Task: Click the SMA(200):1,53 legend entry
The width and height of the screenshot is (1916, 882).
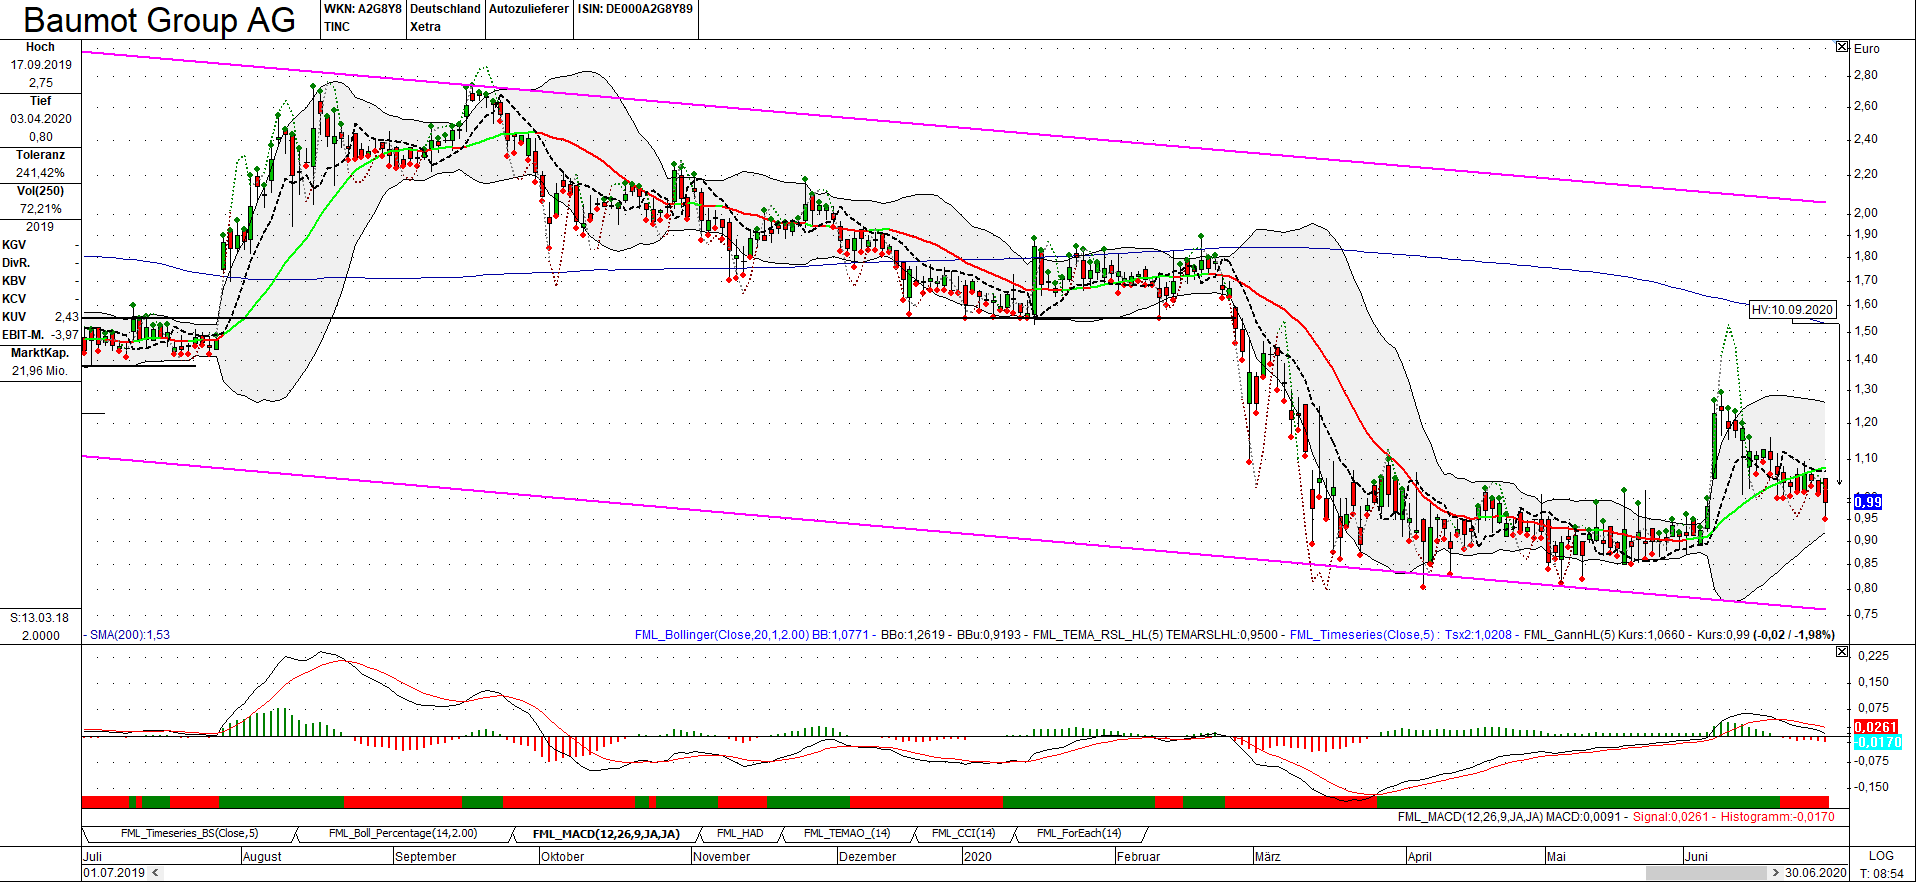Action: pyautogui.click(x=130, y=635)
